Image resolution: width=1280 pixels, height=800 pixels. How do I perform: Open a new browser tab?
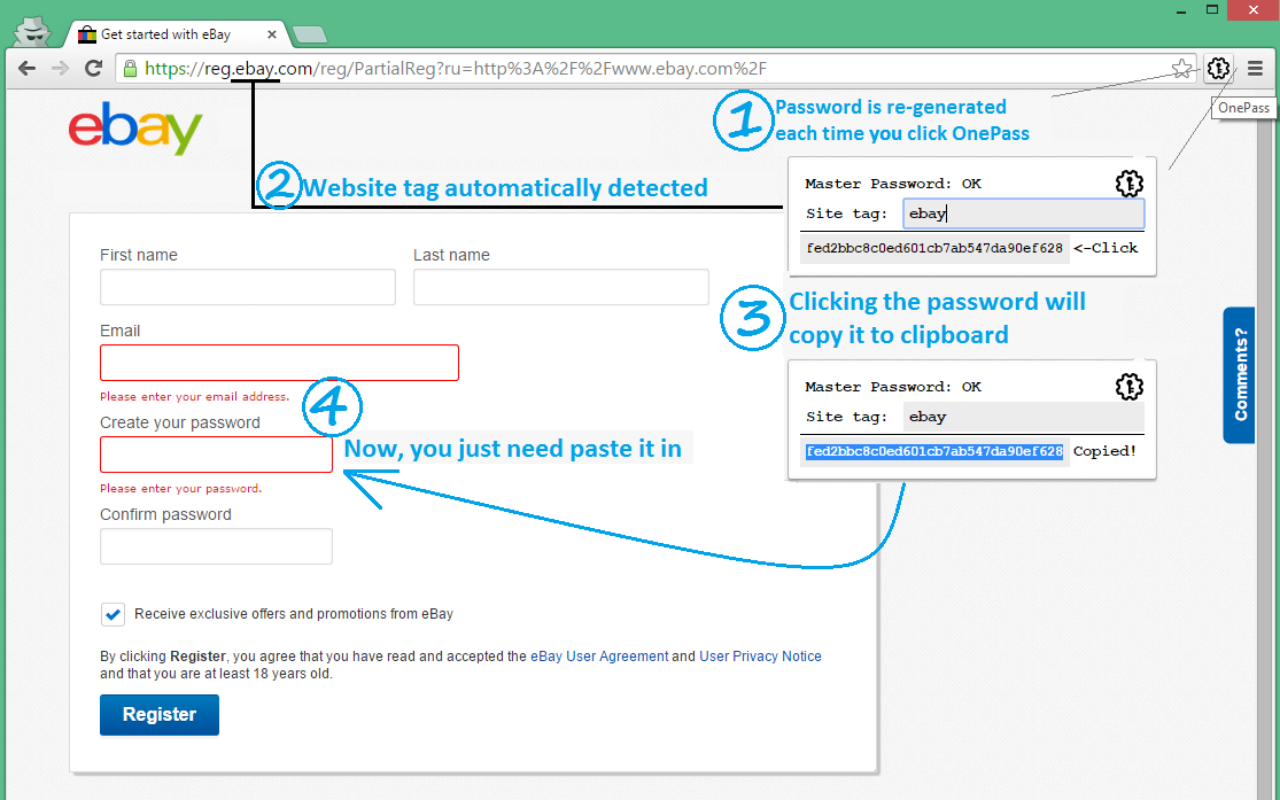pos(310,35)
